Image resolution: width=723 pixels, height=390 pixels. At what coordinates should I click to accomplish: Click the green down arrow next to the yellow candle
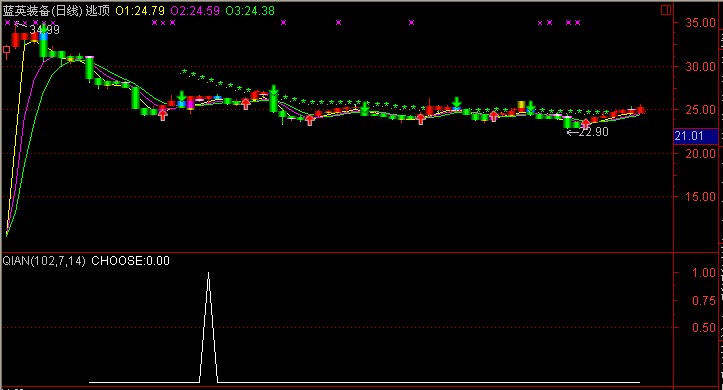[x=531, y=107]
